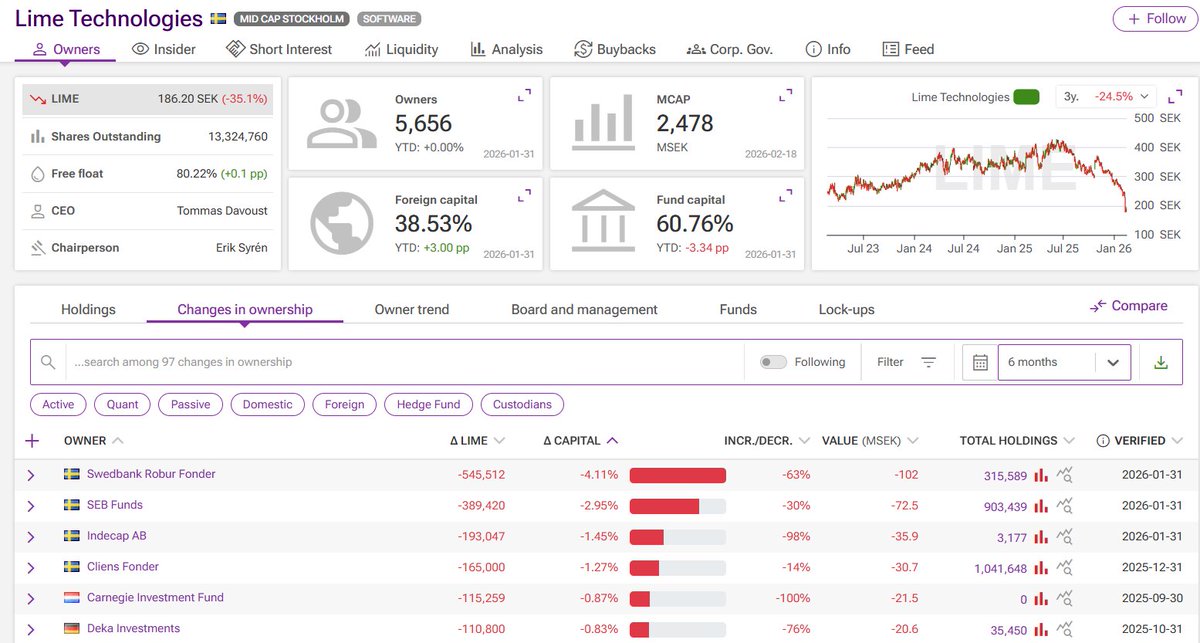The image size is (1200, 643).
Task: Click the Compare link
Action: 1128,306
